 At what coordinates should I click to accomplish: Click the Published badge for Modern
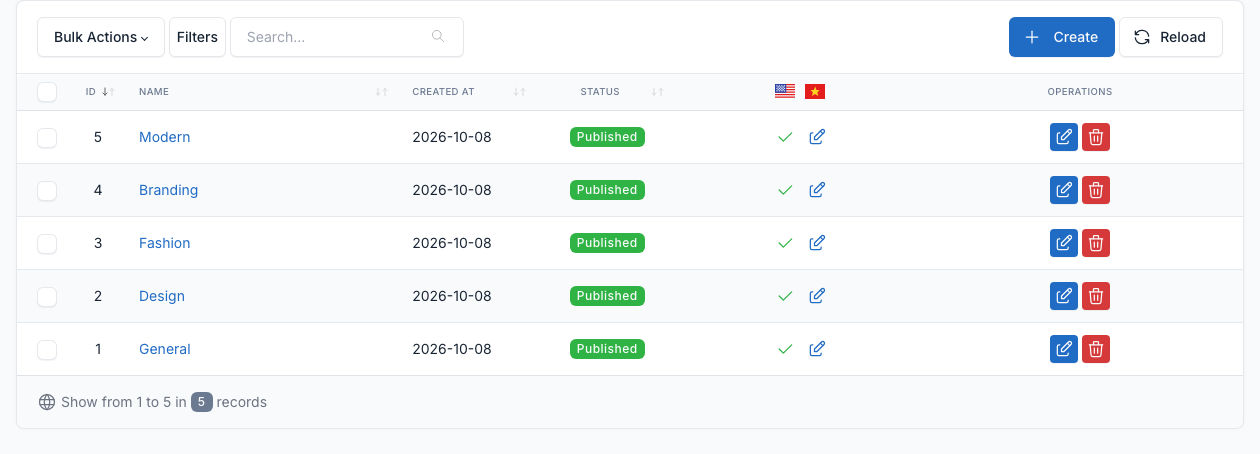[607, 137]
